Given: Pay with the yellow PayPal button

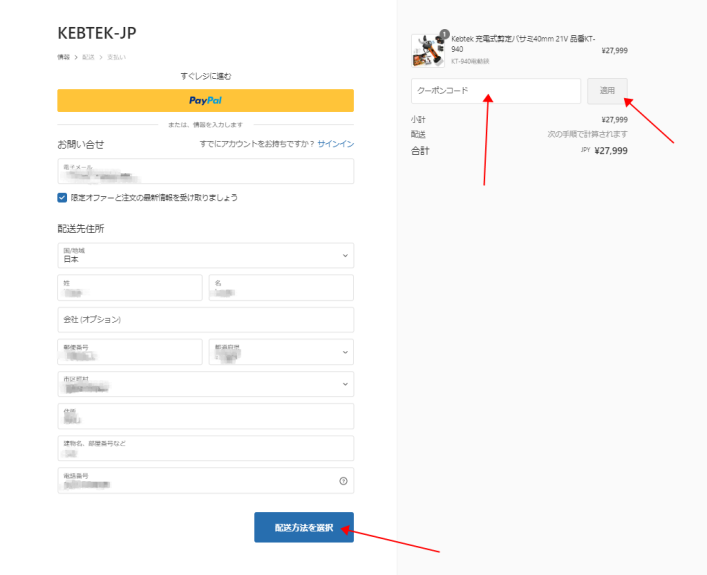Looking at the screenshot, I should click(205, 100).
